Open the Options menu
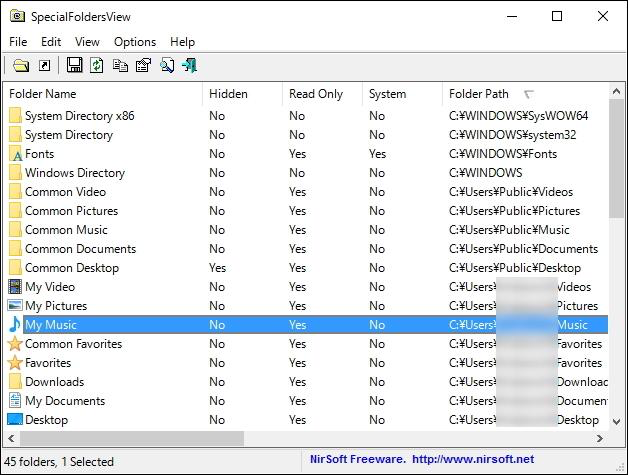 point(135,42)
